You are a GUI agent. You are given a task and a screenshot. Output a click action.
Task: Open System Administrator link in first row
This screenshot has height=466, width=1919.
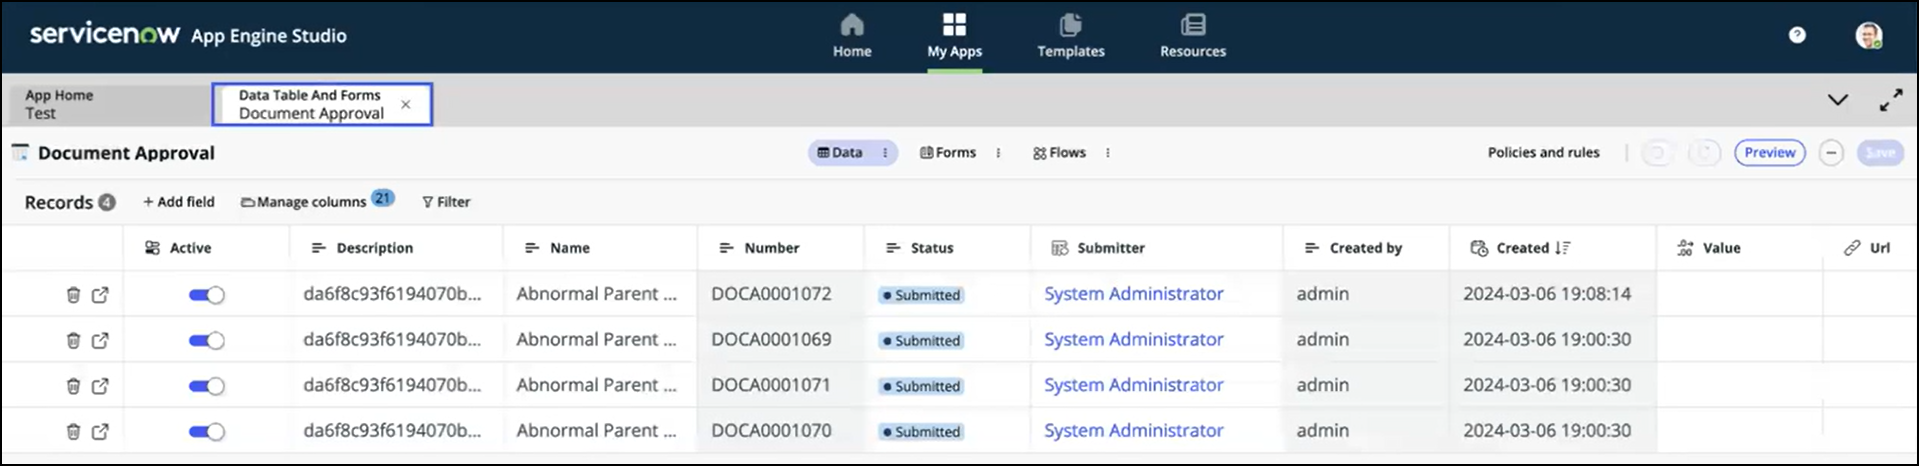point(1133,294)
